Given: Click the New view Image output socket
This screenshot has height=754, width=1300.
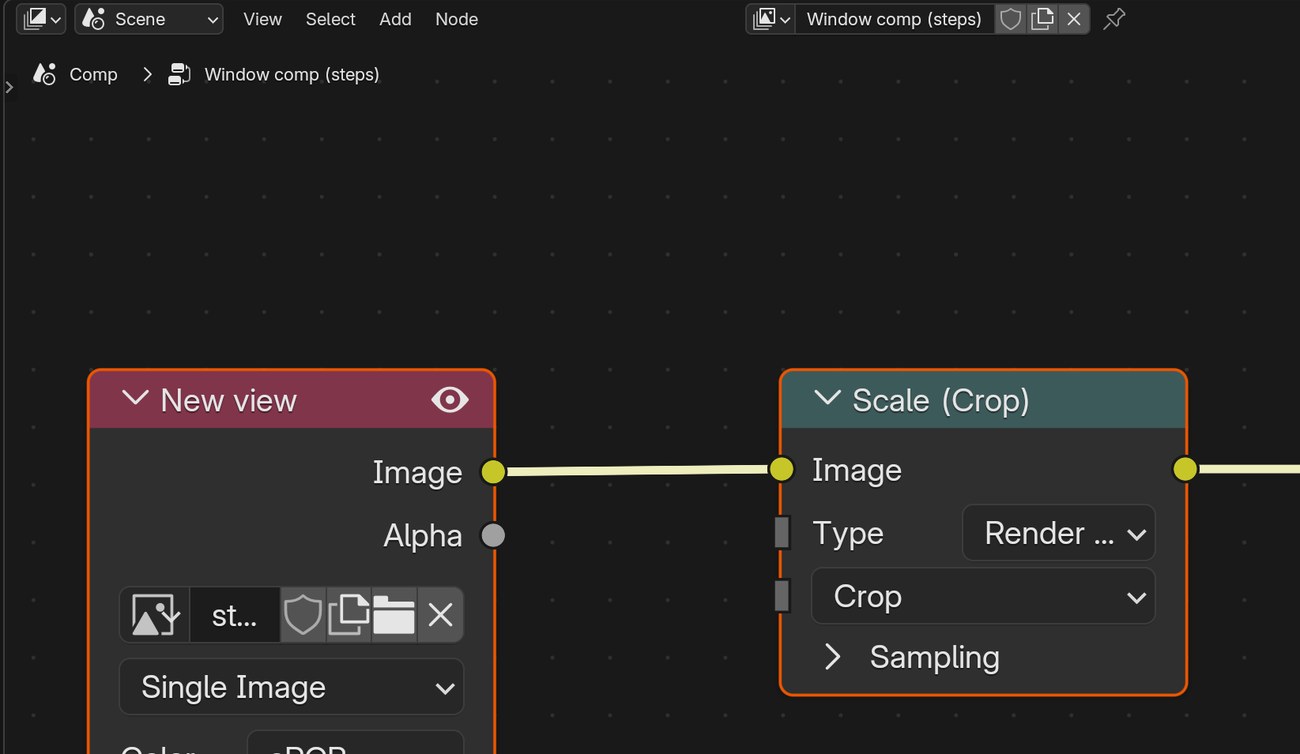Looking at the screenshot, I should click(x=493, y=472).
